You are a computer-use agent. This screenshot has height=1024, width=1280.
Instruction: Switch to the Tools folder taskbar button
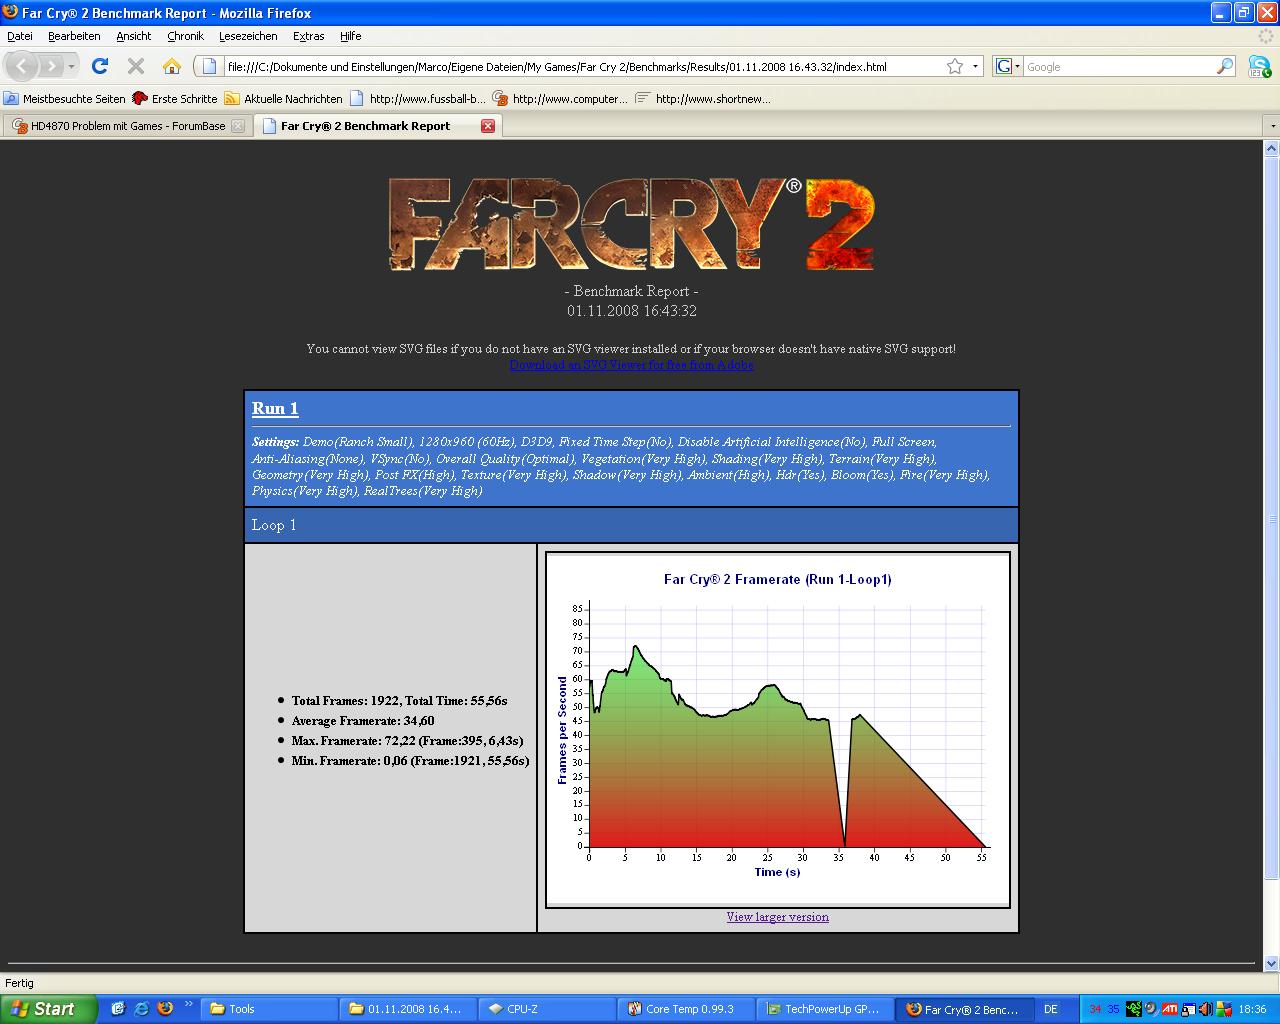(x=270, y=1009)
